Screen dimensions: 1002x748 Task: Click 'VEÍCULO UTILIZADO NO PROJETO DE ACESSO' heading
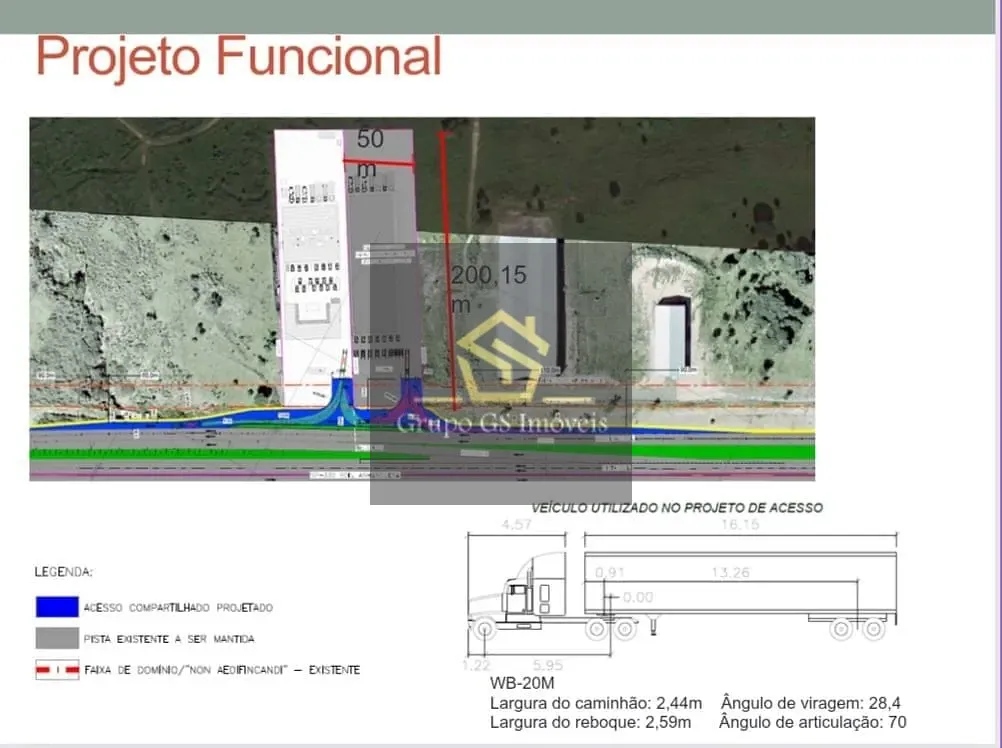(677, 508)
